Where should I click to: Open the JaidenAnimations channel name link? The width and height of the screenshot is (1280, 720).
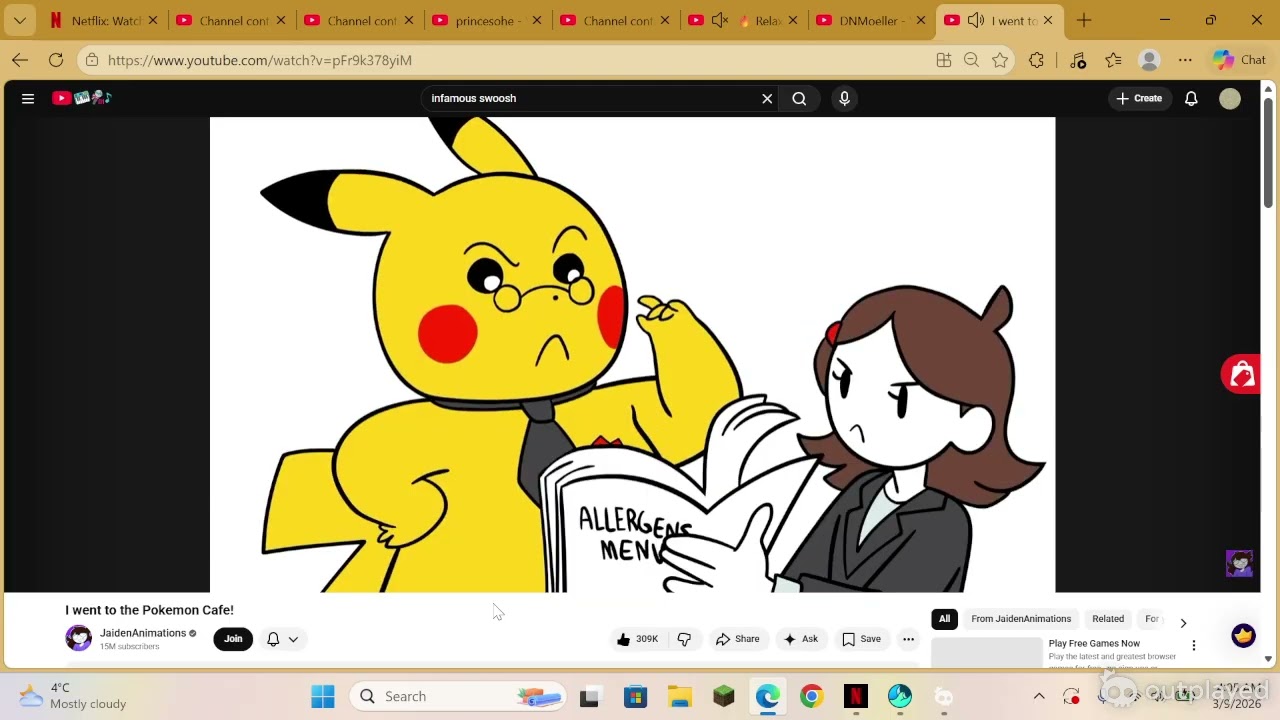coord(143,633)
